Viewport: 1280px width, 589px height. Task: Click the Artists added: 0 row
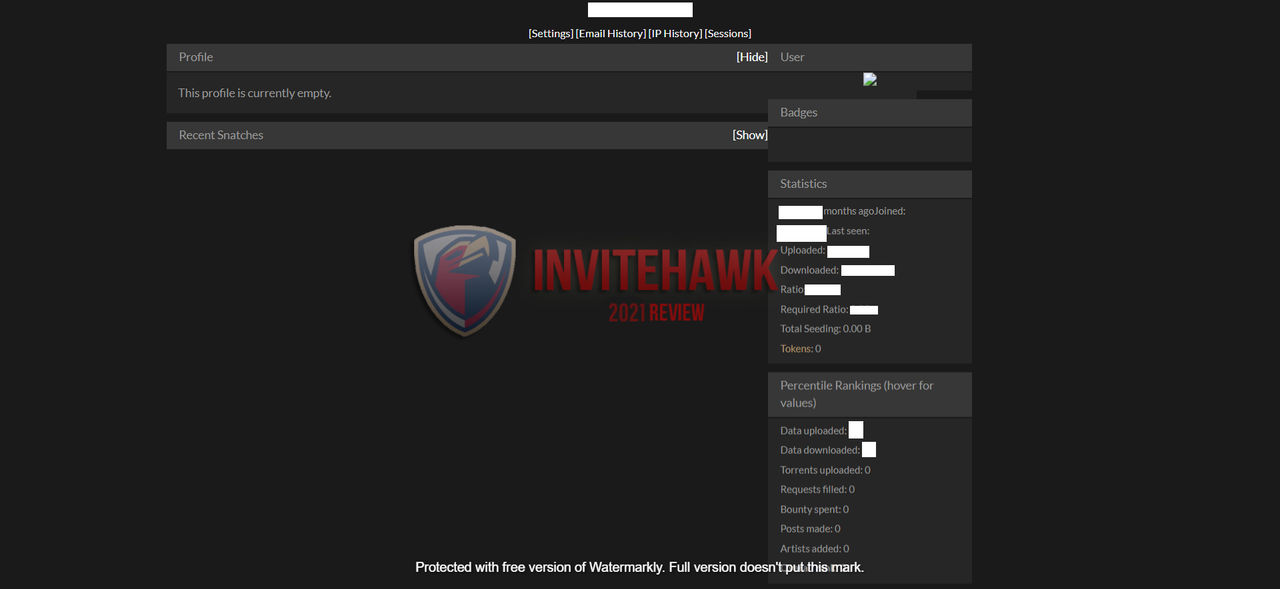tap(814, 548)
